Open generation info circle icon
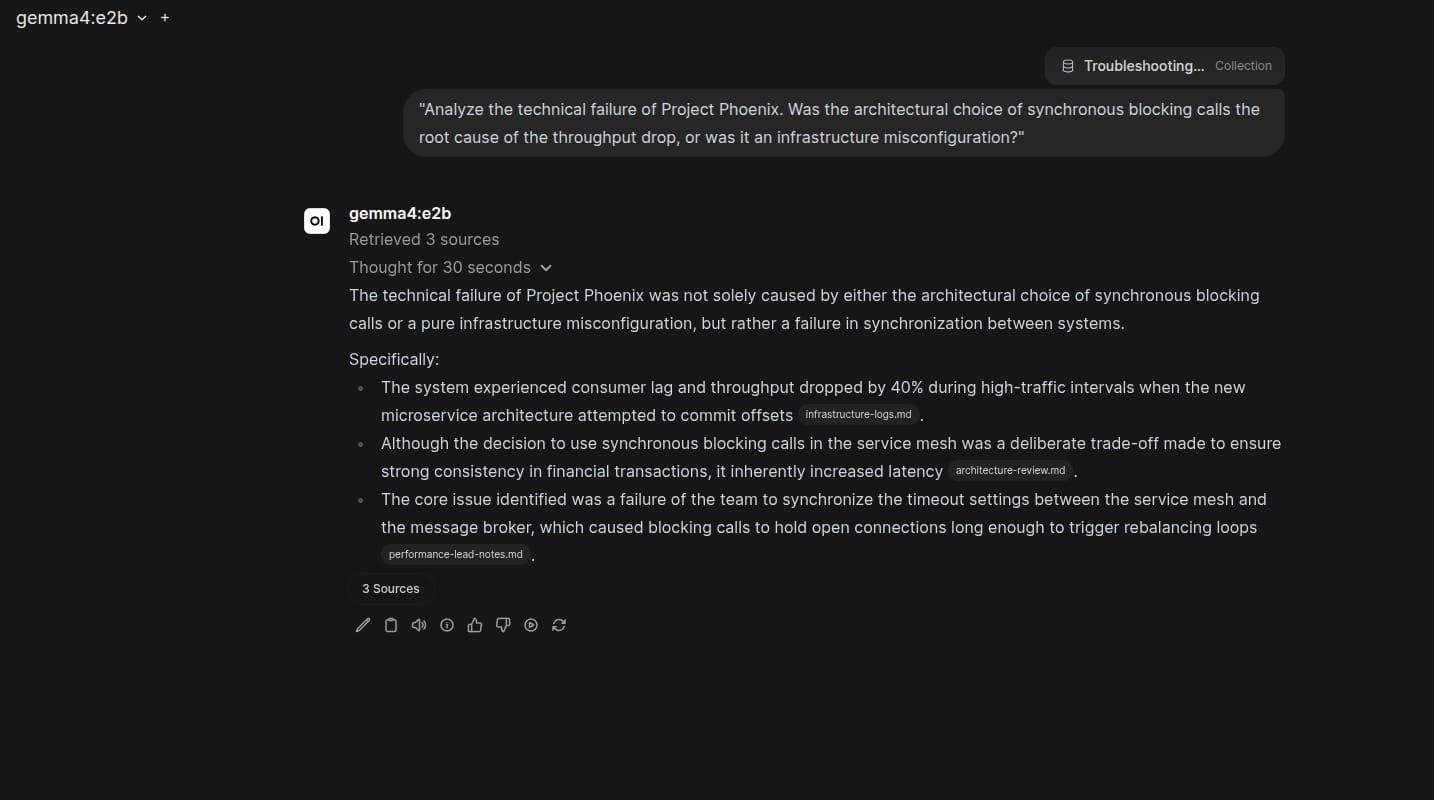Image resolution: width=1434 pixels, height=800 pixels. click(x=447, y=625)
